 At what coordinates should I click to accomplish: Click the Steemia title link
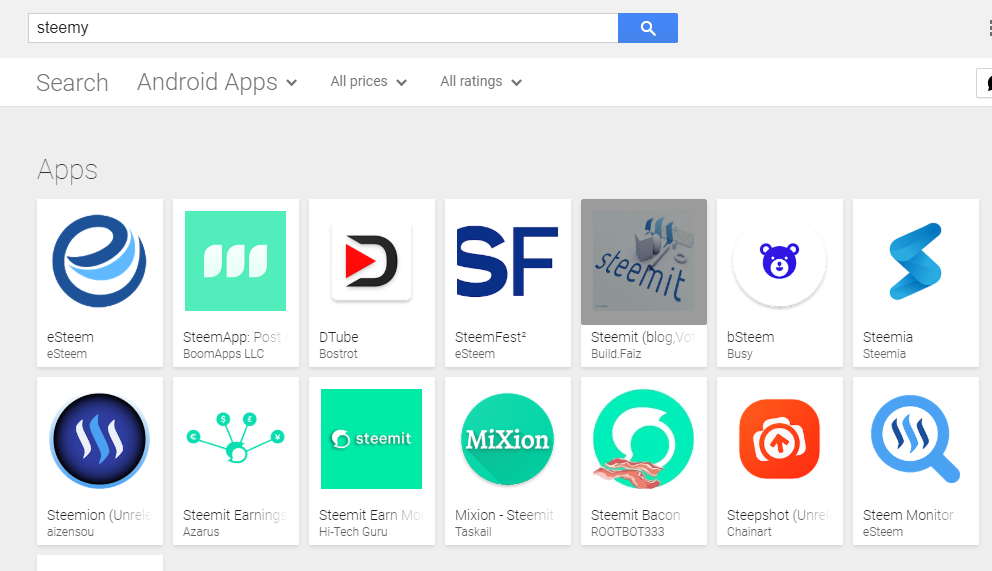click(x=888, y=337)
